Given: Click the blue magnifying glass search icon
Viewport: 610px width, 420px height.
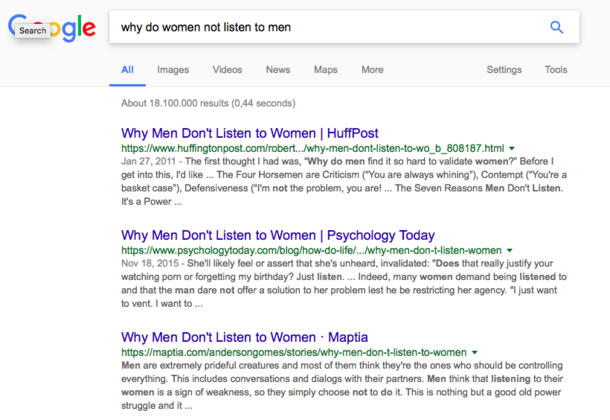Looking at the screenshot, I should click(556, 27).
